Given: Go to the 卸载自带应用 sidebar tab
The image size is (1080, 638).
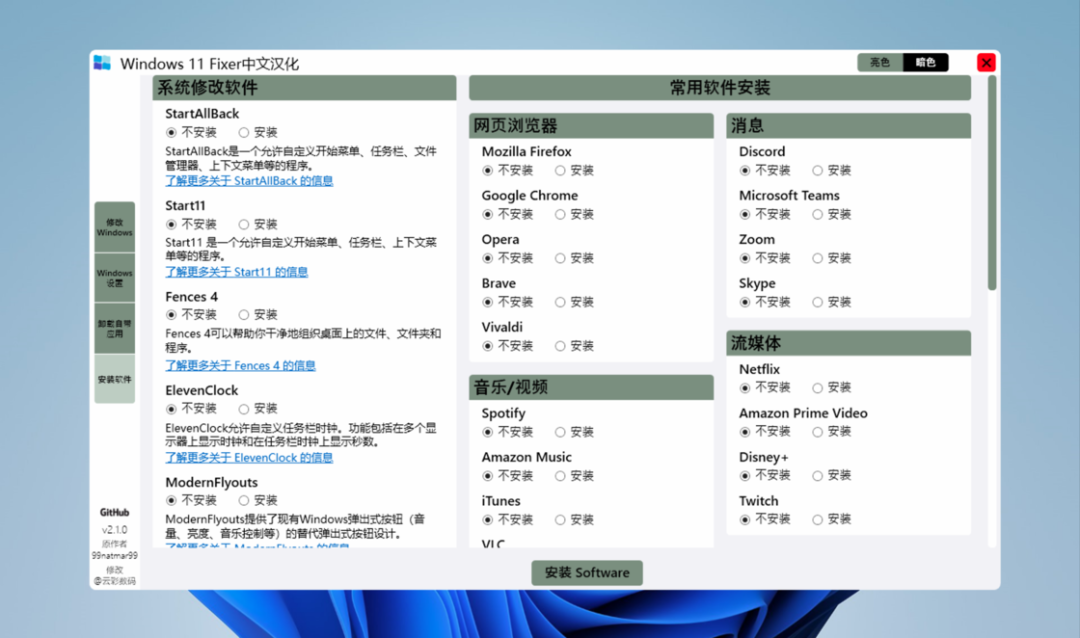Looking at the screenshot, I should (x=114, y=329).
